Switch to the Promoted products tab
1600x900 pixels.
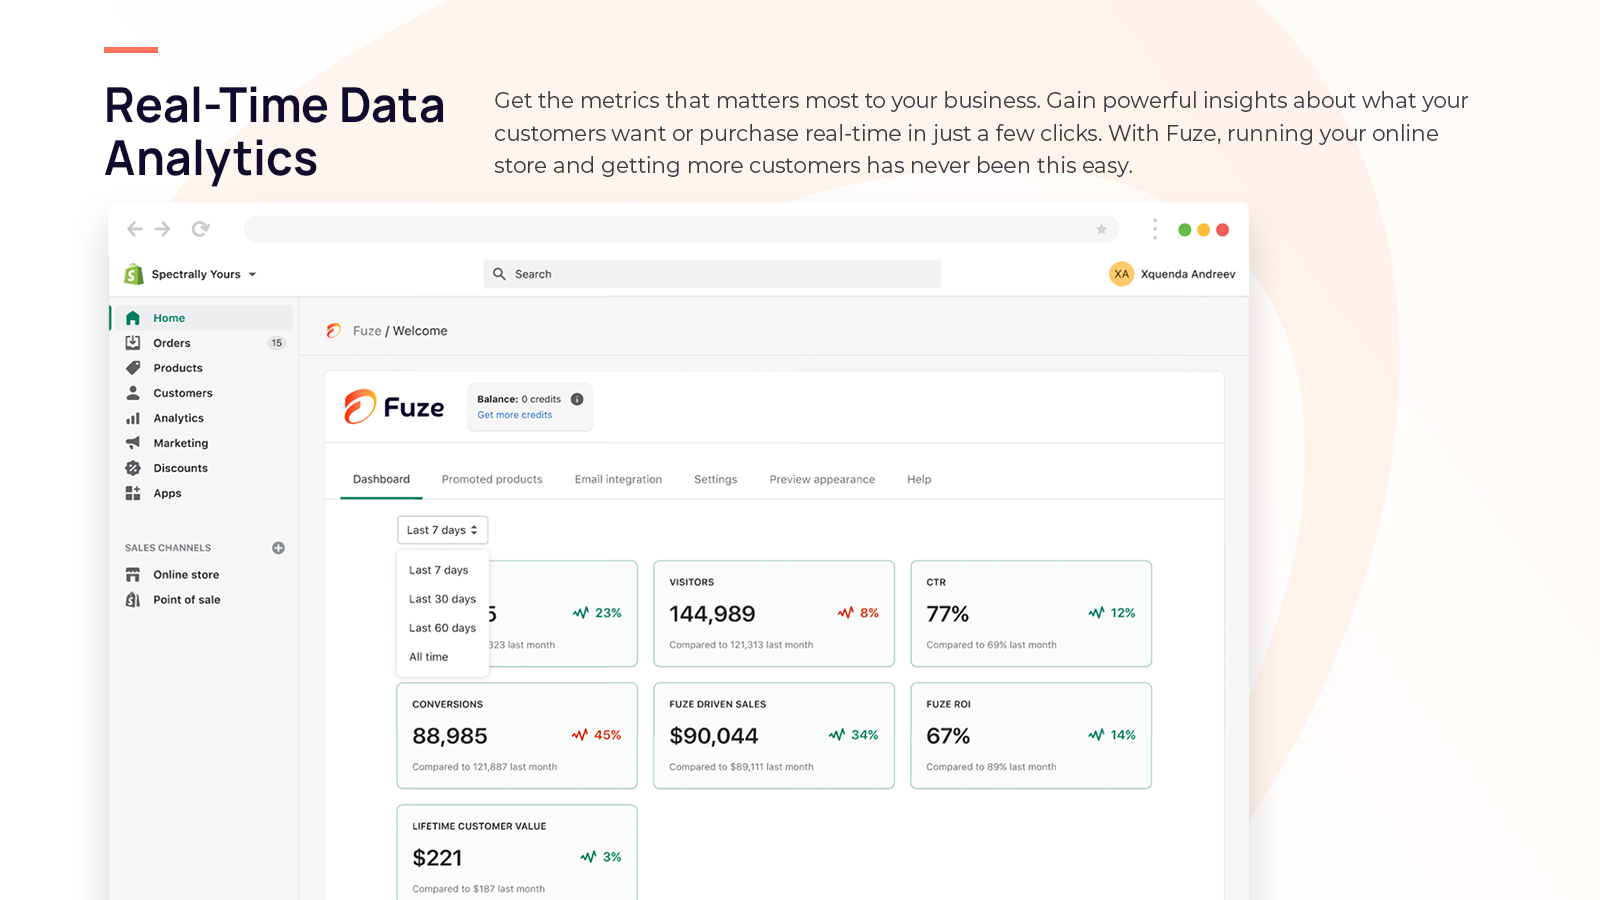(x=492, y=479)
